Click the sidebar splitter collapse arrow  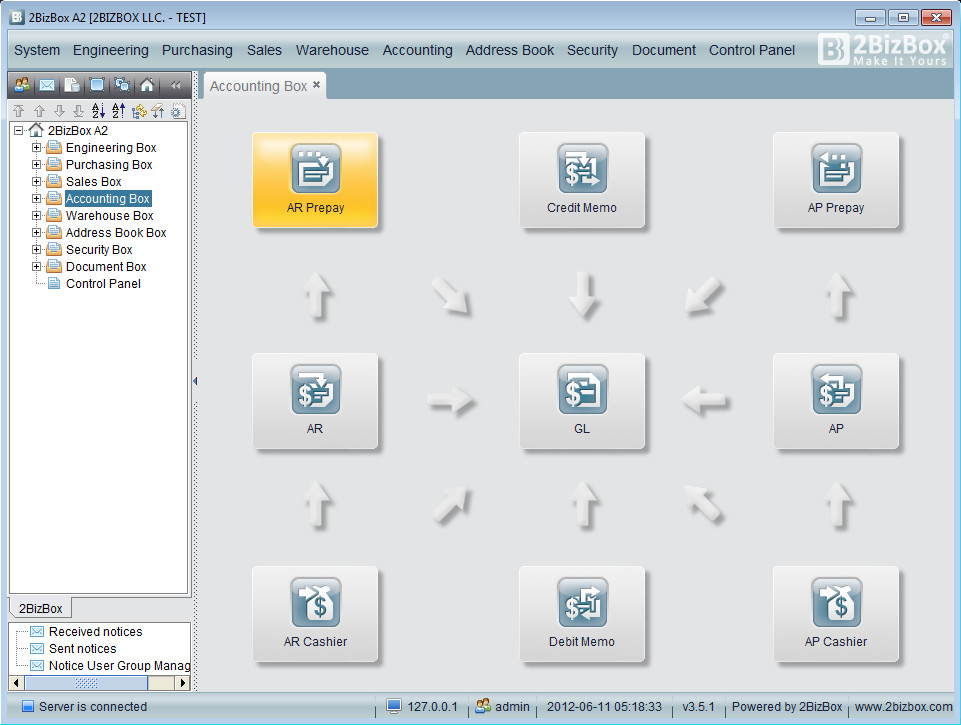(195, 381)
